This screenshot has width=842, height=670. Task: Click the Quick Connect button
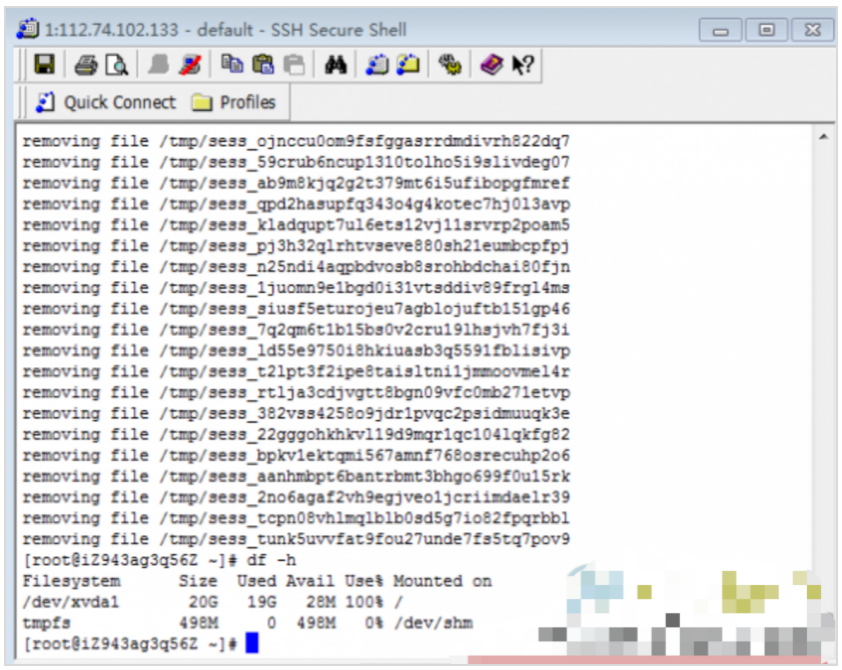tap(105, 103)
